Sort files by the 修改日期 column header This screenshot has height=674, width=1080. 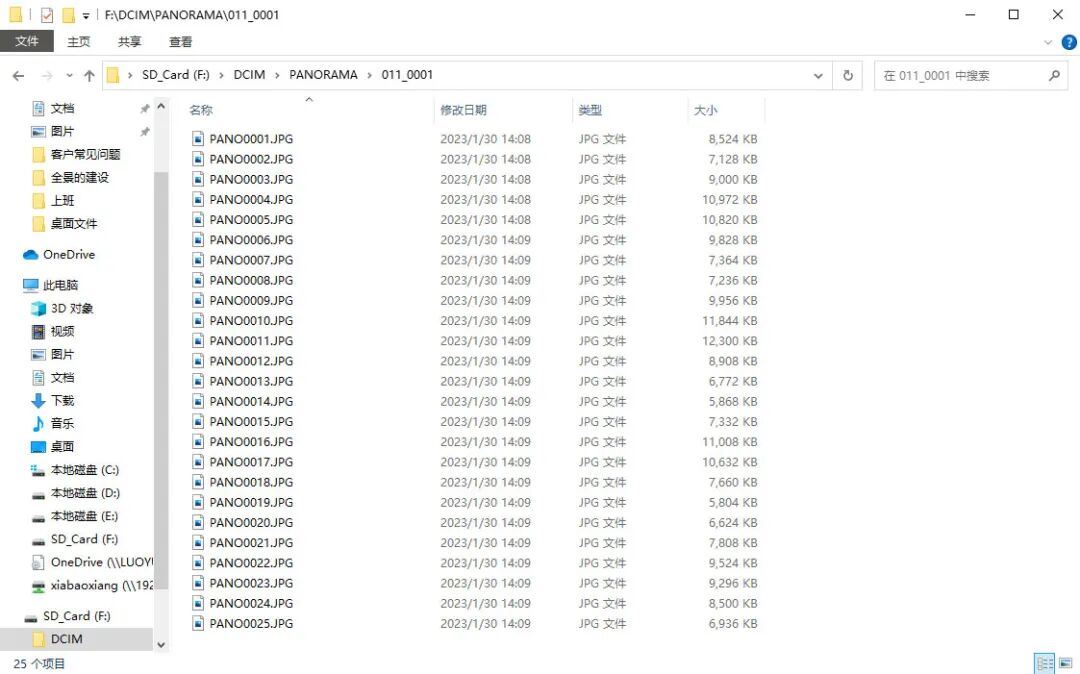[464, 110]
